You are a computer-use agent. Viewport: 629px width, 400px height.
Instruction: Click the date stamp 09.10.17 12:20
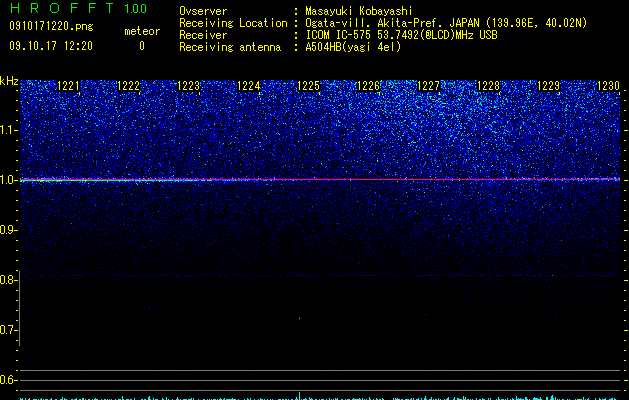pos(51,46)
